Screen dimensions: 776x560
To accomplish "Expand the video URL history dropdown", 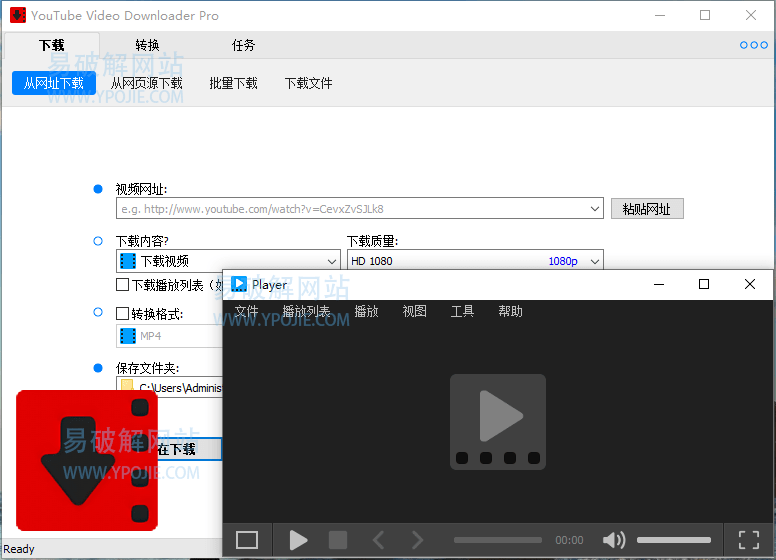I will (595, 209).
